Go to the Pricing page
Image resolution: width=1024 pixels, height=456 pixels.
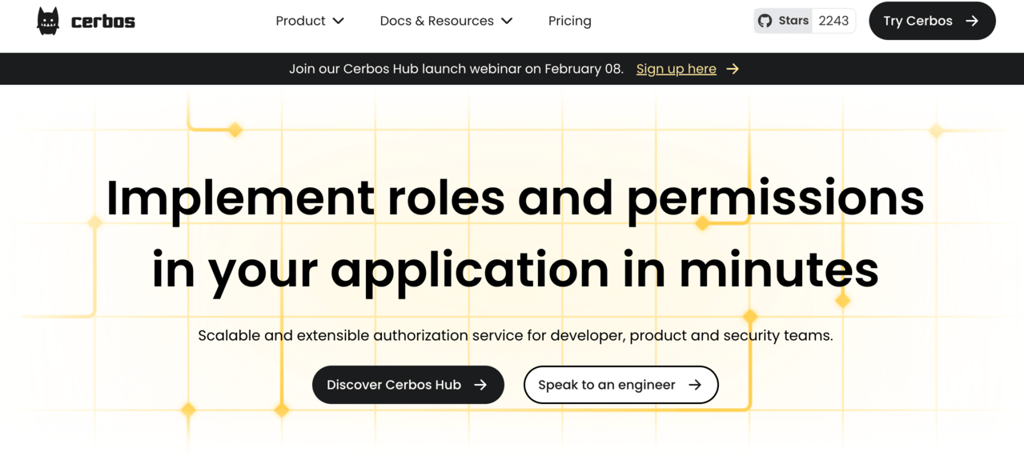pyautogui.click(x=569, y=21)
